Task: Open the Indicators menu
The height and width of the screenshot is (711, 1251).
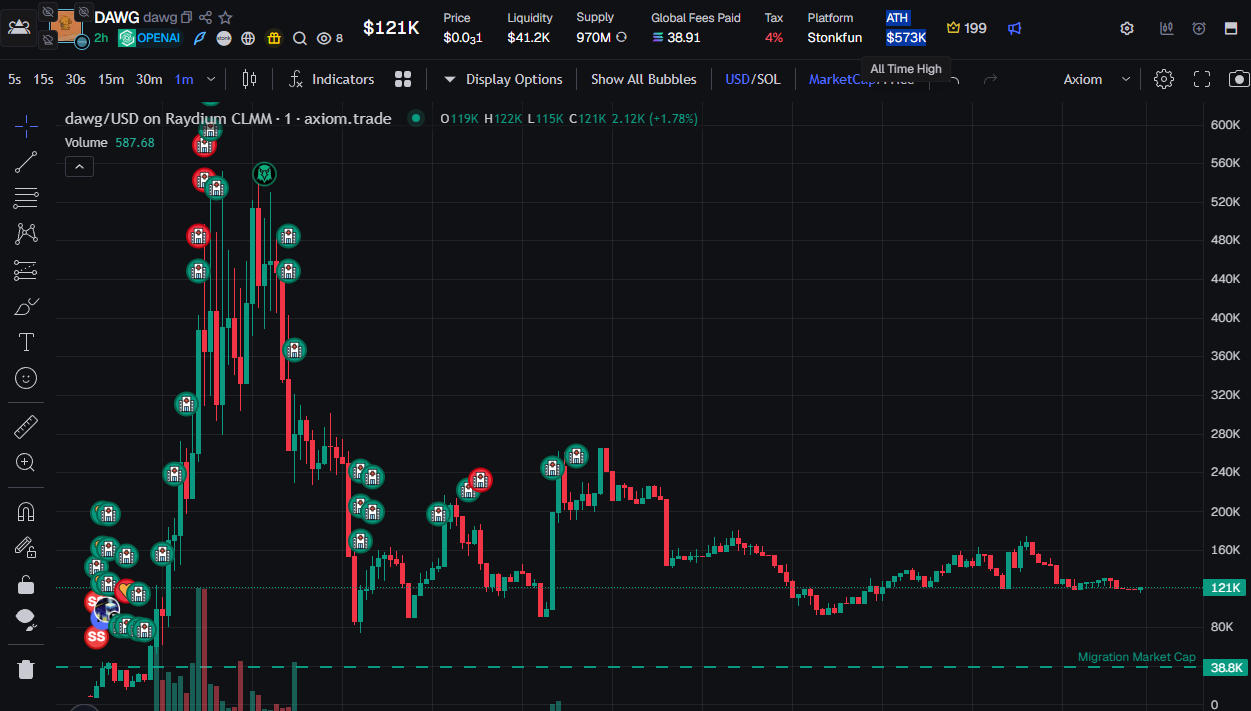Action: pyautogui.click(x=331, y=79)
